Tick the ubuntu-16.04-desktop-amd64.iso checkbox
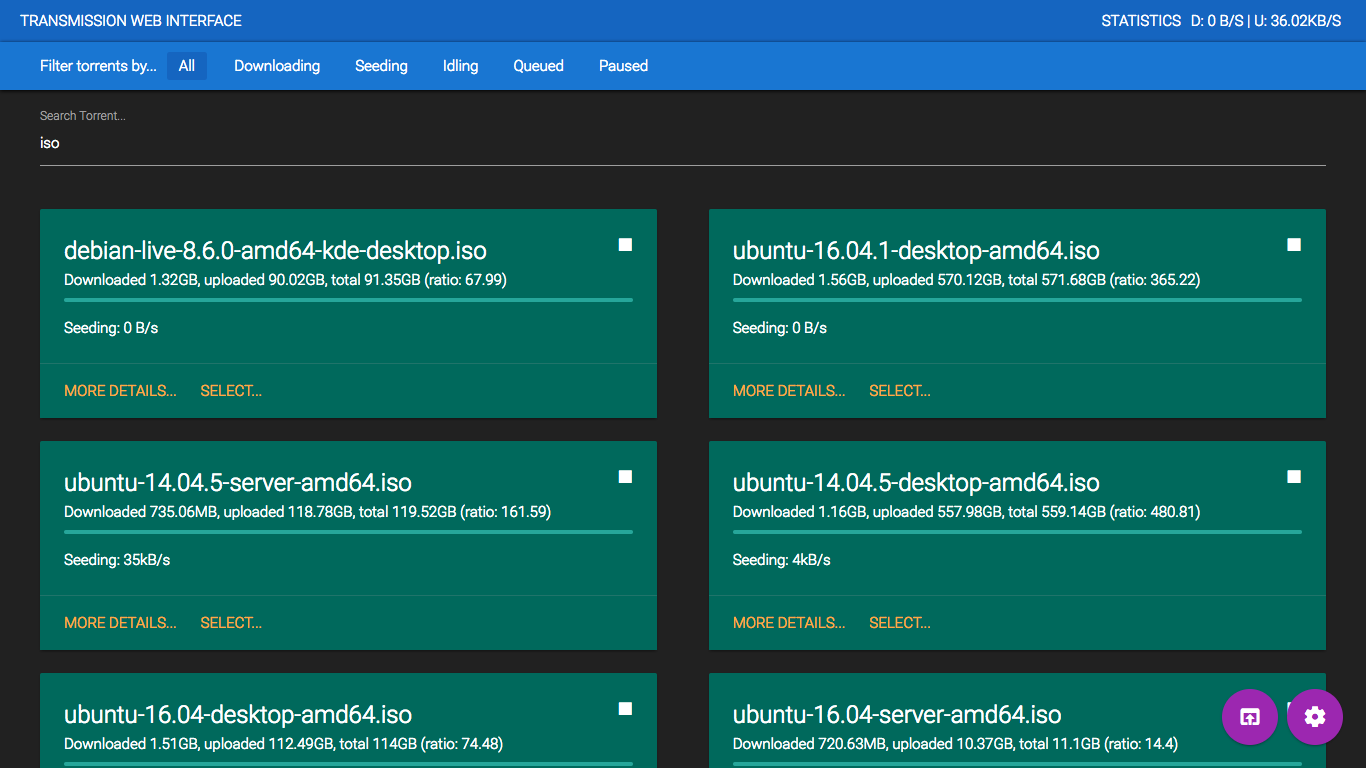This screenshot has height=768, width=1366. pos(625,709)
